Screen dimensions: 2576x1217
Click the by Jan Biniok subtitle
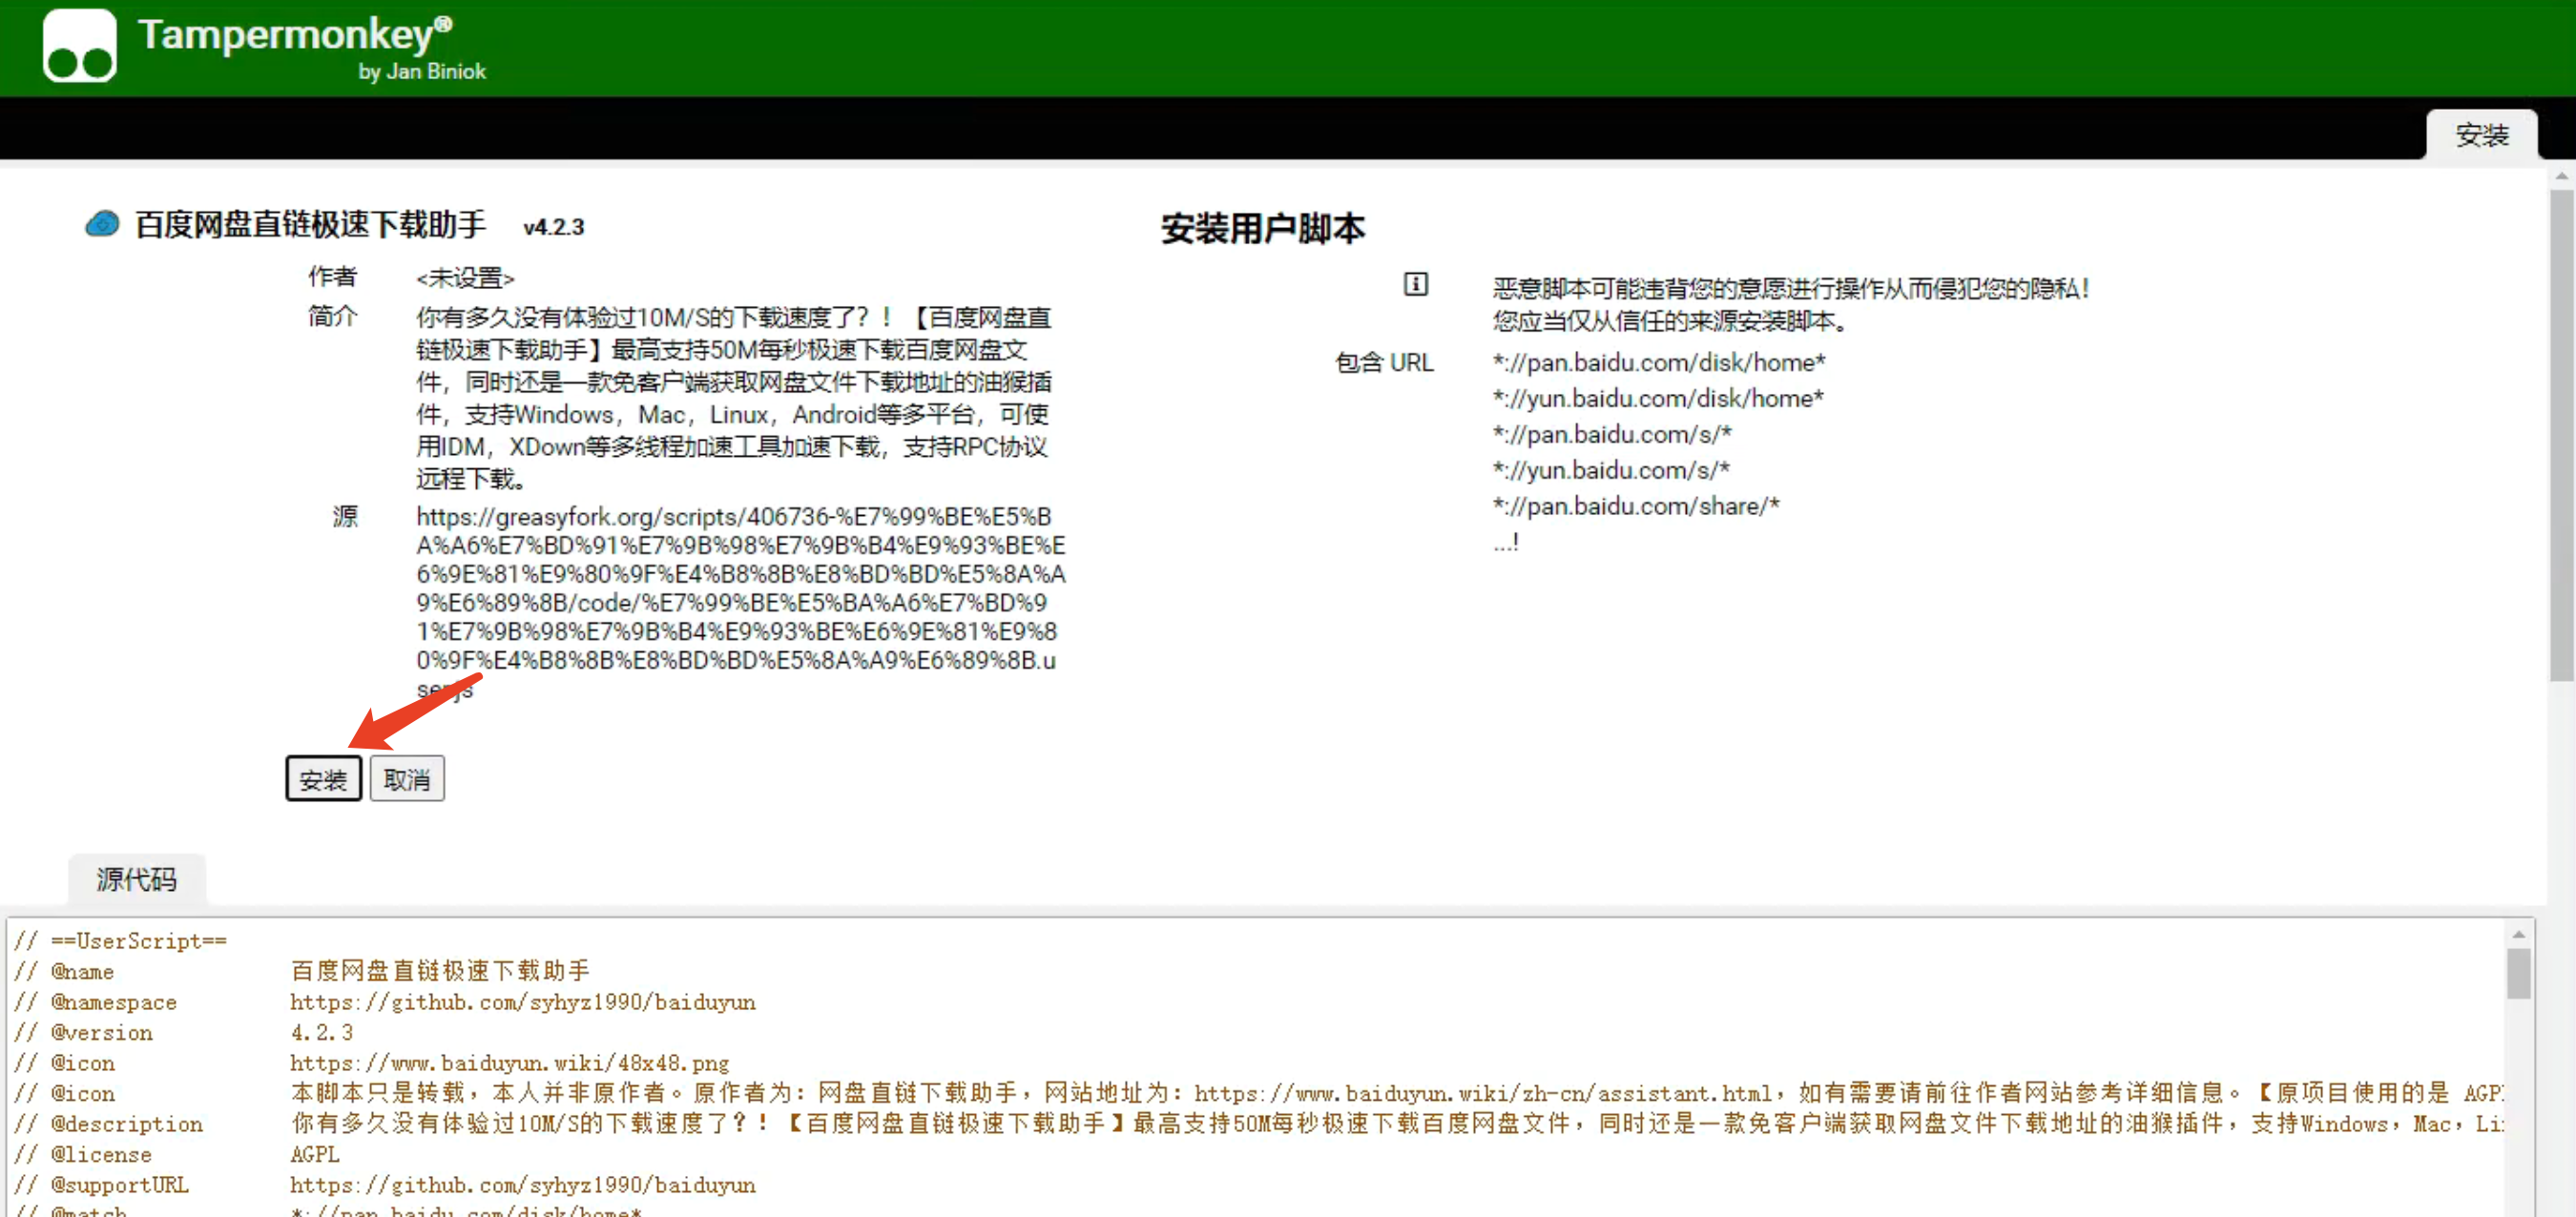point(422,72)
